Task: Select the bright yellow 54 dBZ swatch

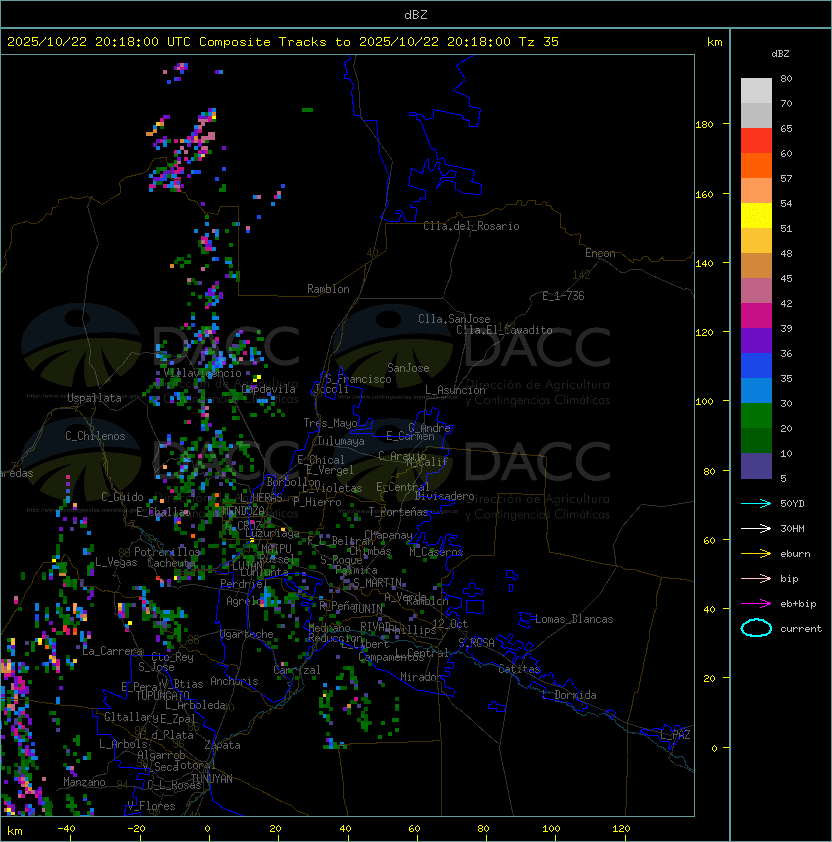Action: pos(756,215)
